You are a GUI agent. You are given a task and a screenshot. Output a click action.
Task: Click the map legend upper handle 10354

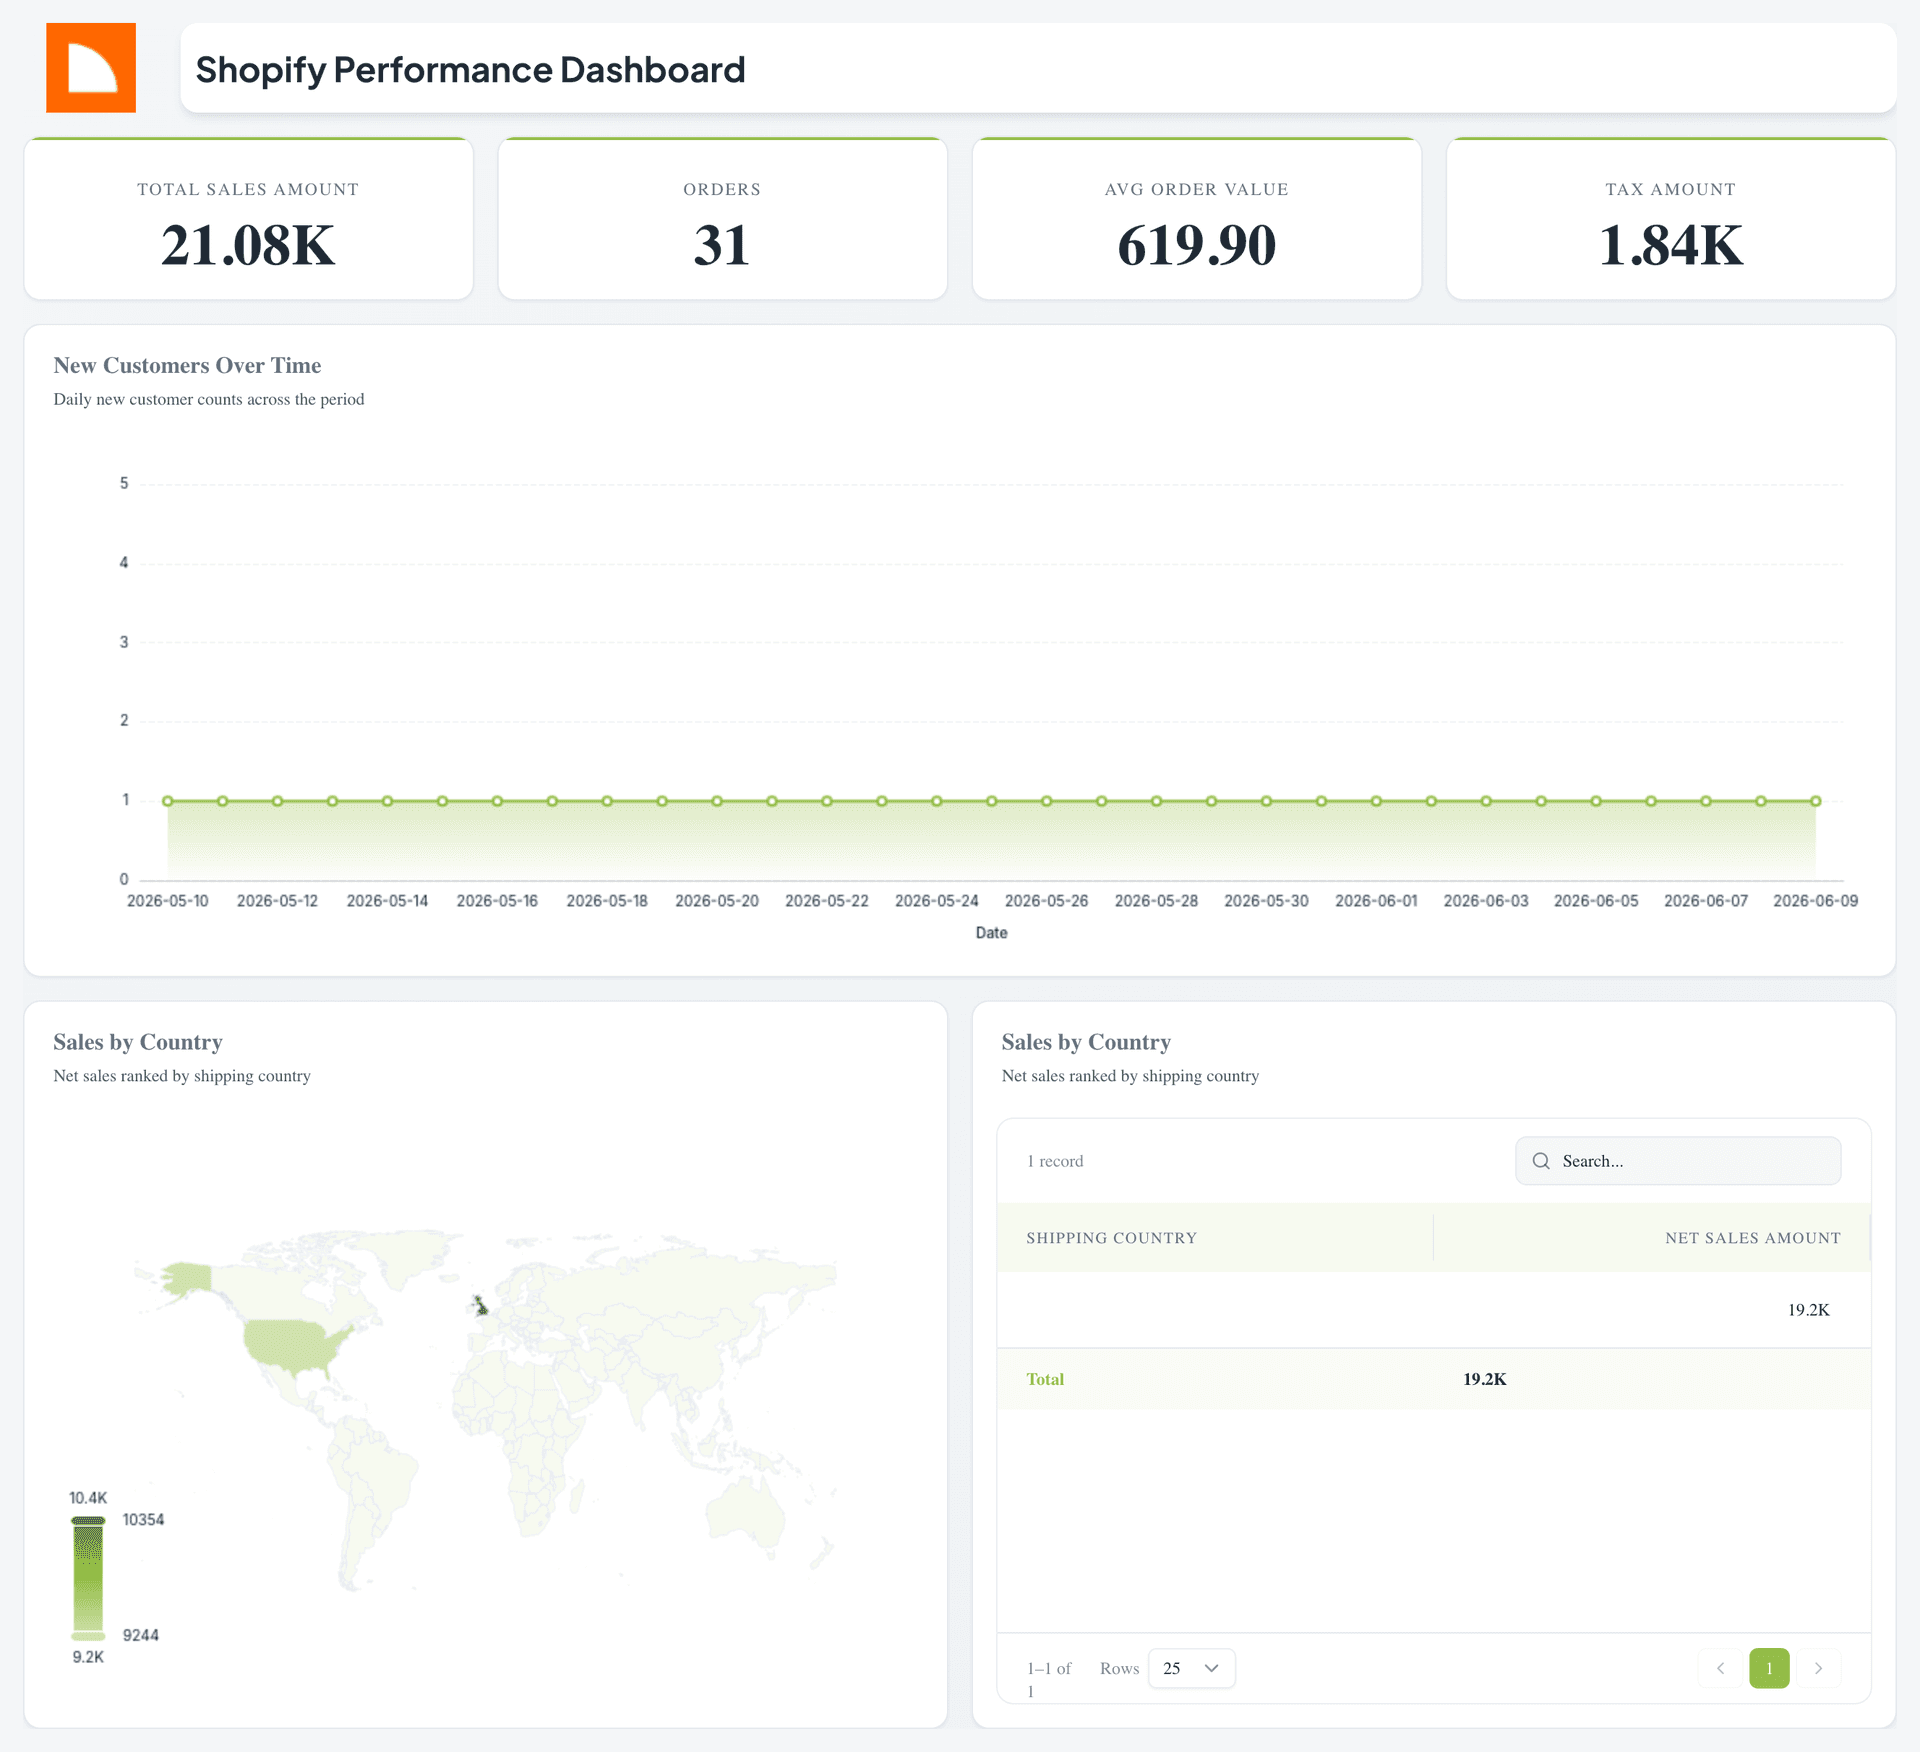click(88, 1521)
